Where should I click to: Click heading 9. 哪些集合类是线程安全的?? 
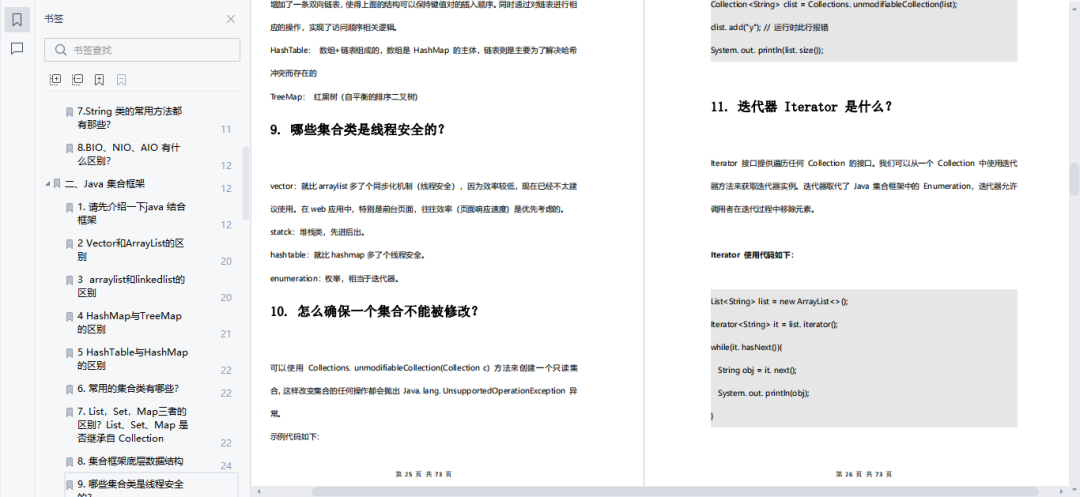(357, 129)
